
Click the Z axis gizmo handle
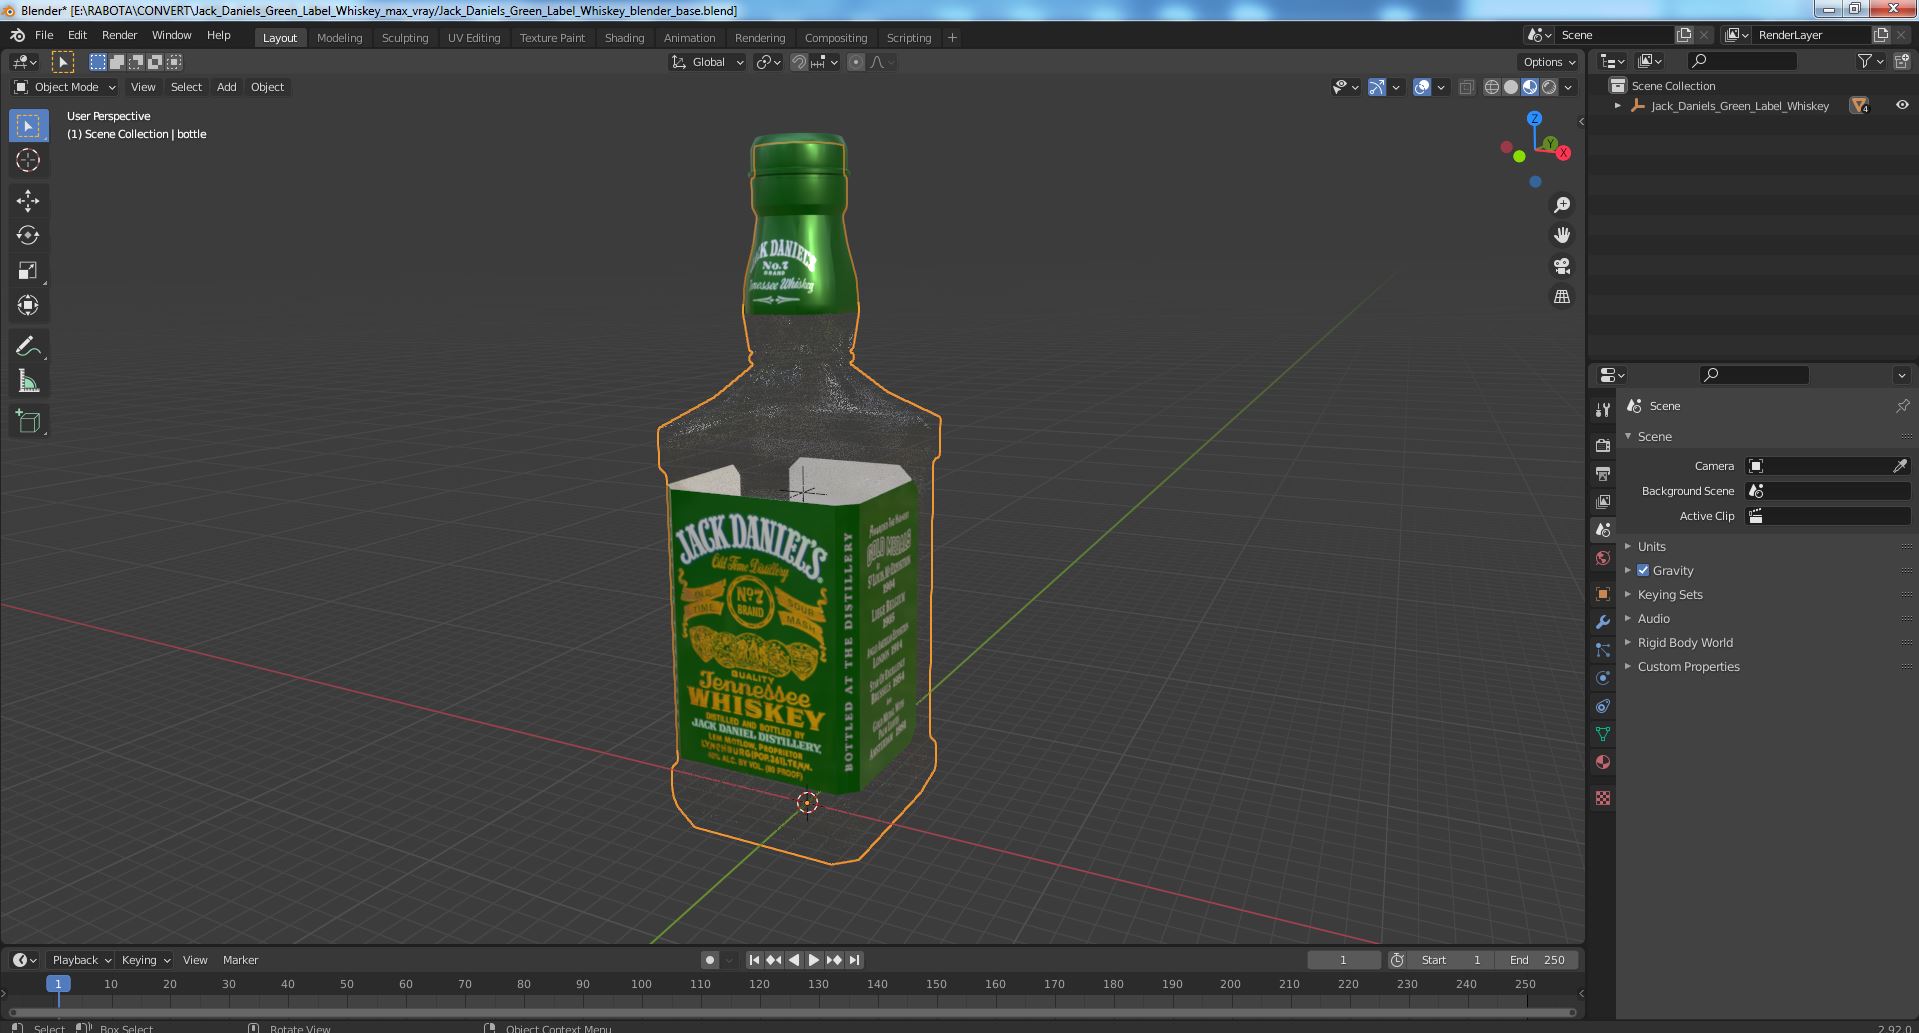(x=1534, y=118)
